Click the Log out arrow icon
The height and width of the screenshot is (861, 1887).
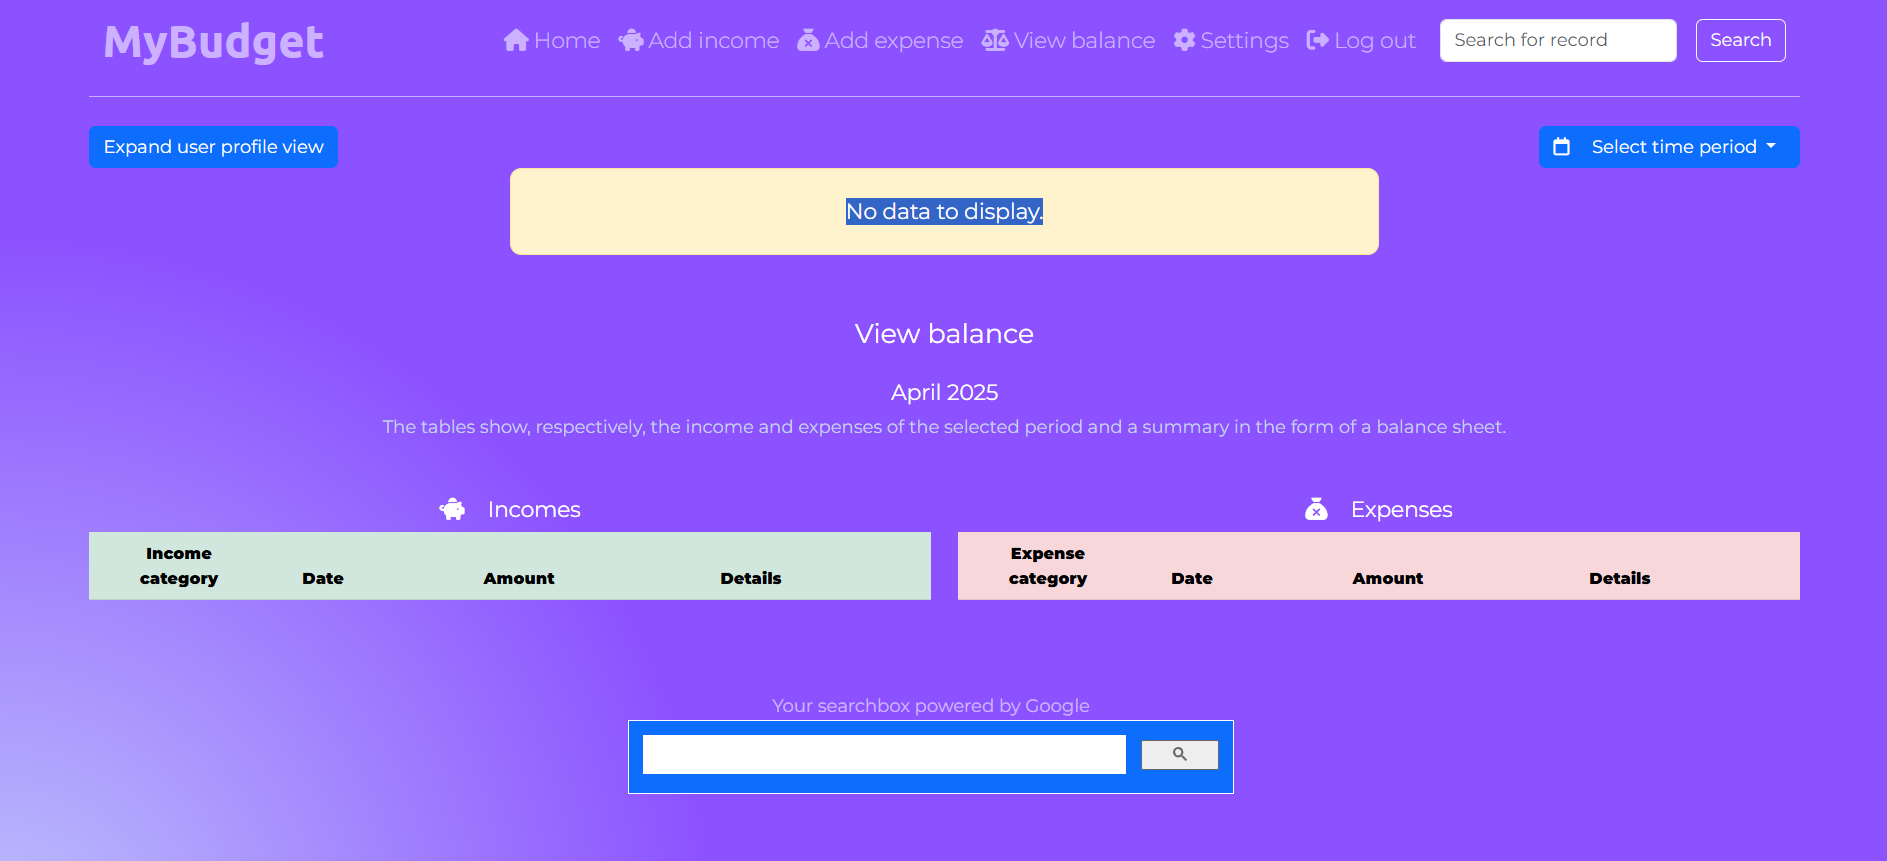point(1317,40)
